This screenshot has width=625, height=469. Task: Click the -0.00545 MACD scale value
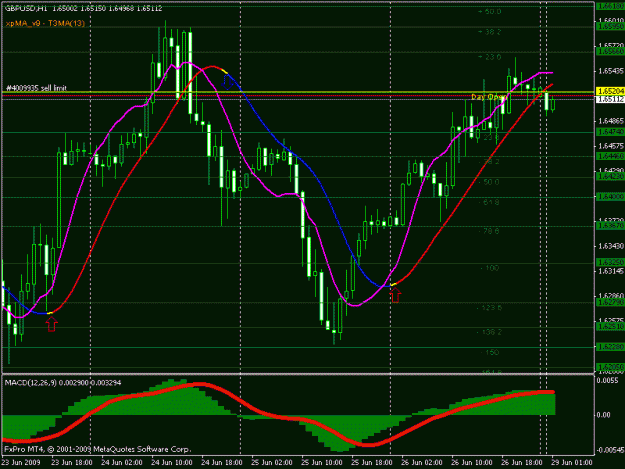coord(610,450)
